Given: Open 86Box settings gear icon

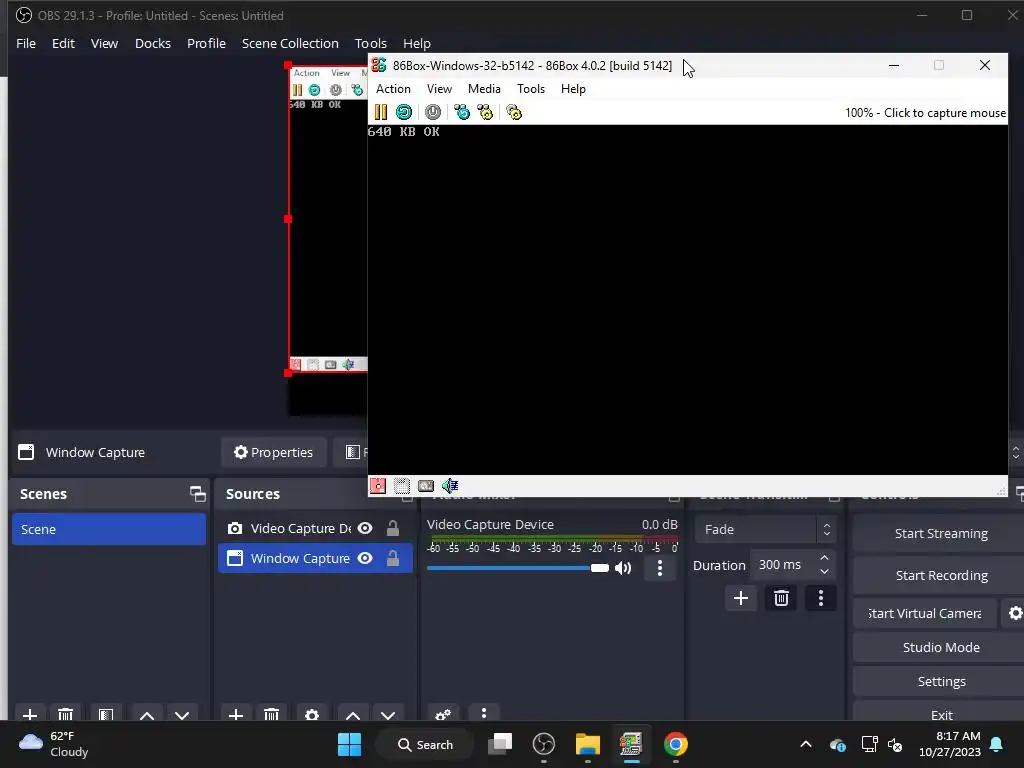Looking at the screenshot, I should (x=514, y=112).
